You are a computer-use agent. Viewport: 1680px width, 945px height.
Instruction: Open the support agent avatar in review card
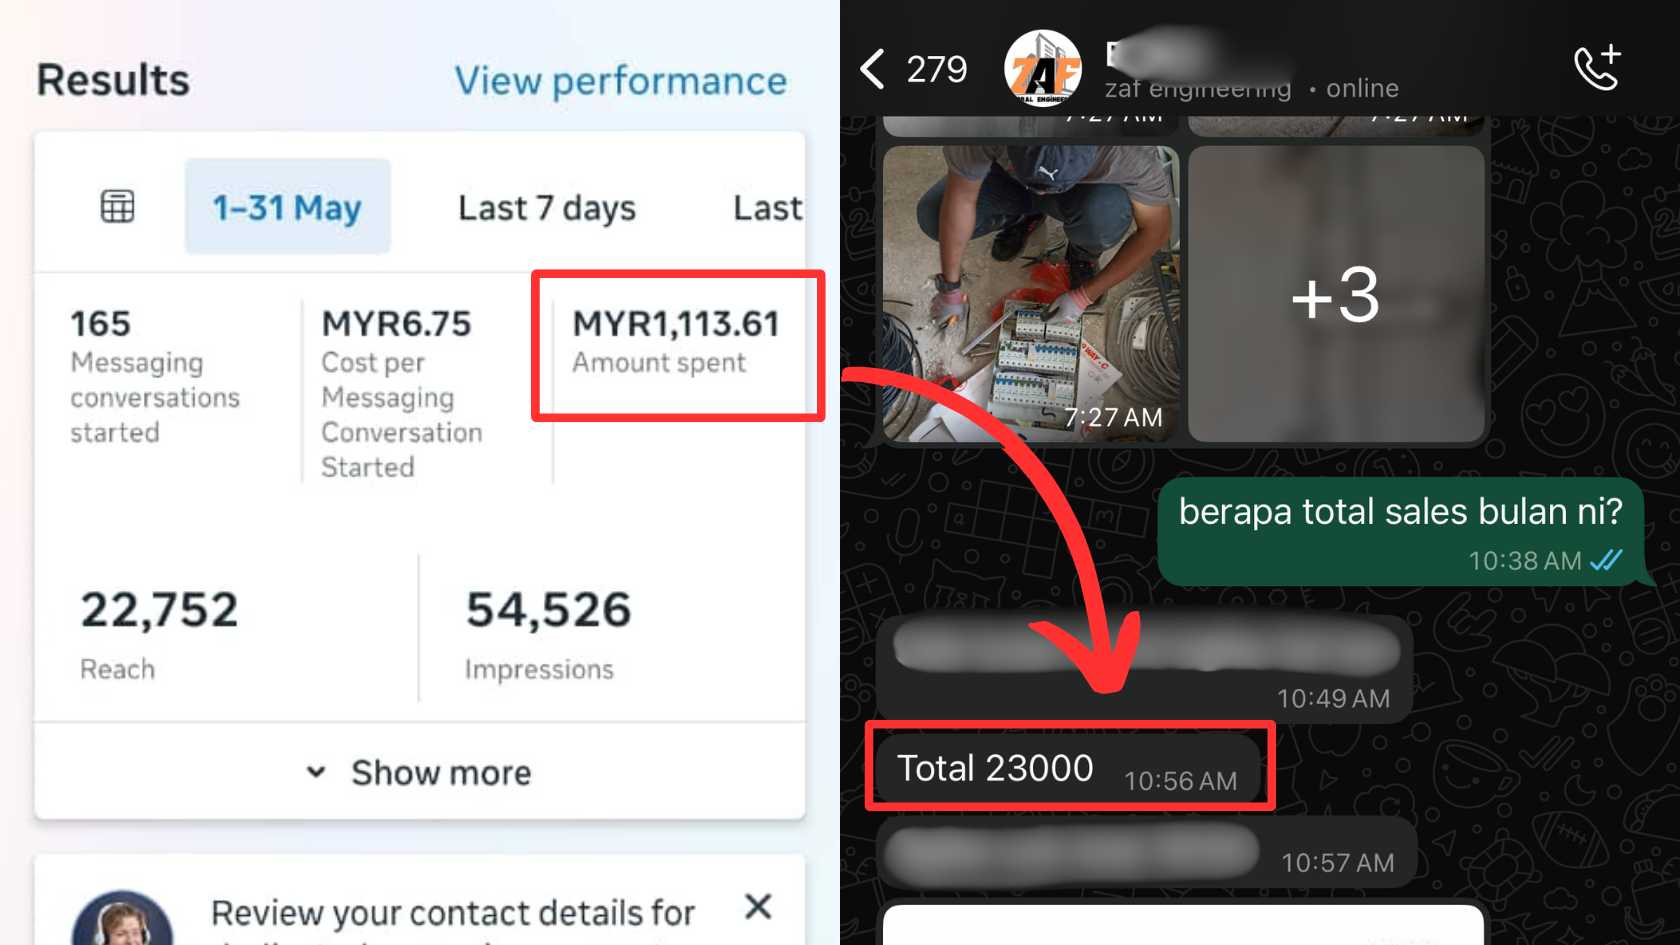(x=122, y=920)
